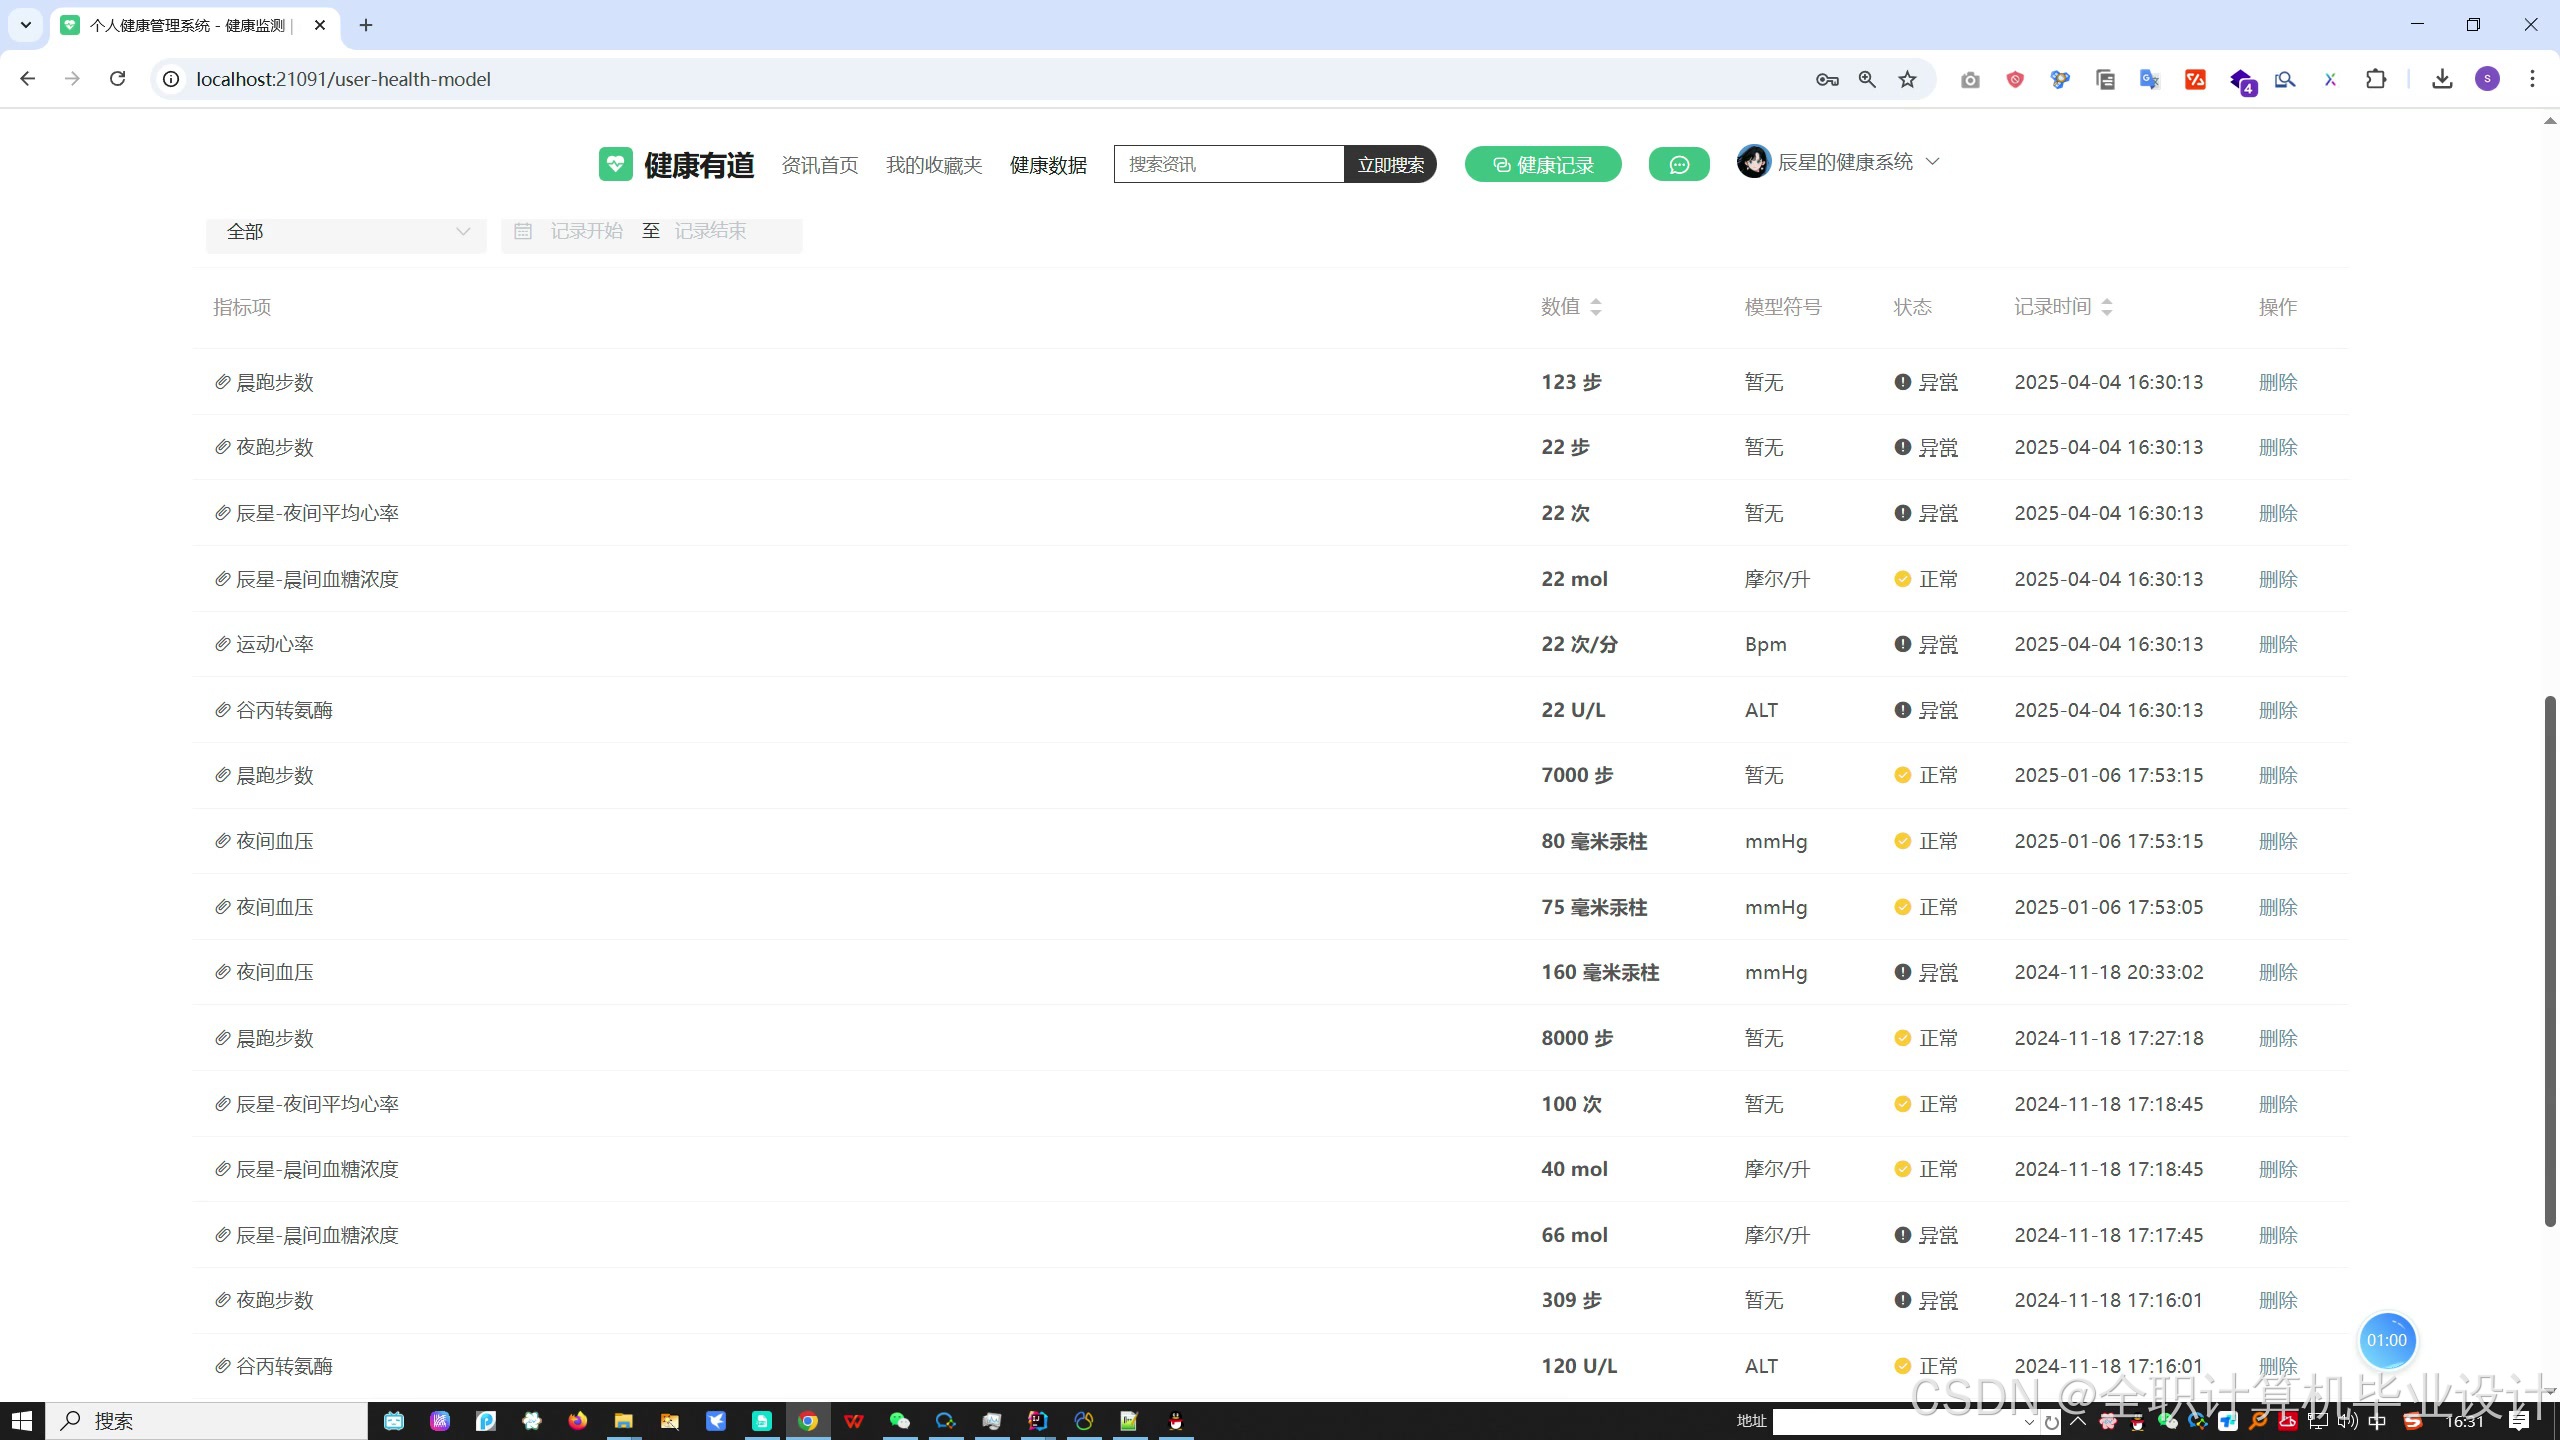Click the blue 01:00 floating timer circle
The width and height of the screenshot is (2560, 1440).
[2386, 1341]
